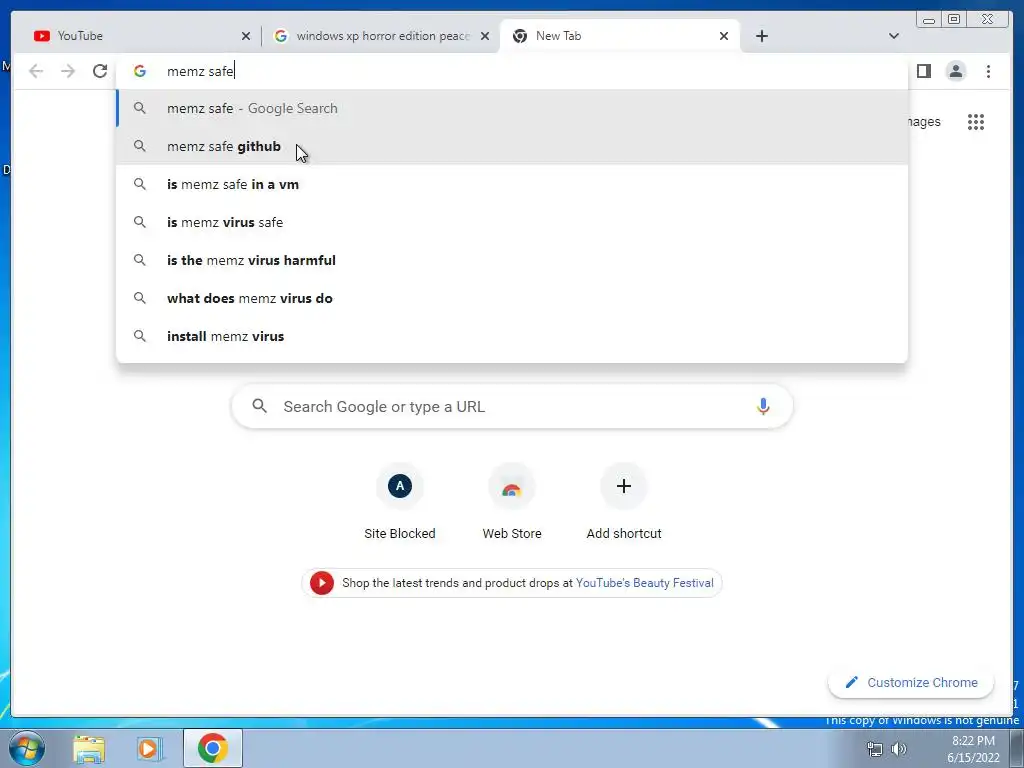Viewport: 1024px width, 768px height.
Task: Open the Chrome side panel icon
Action: (x=923, y=71)
